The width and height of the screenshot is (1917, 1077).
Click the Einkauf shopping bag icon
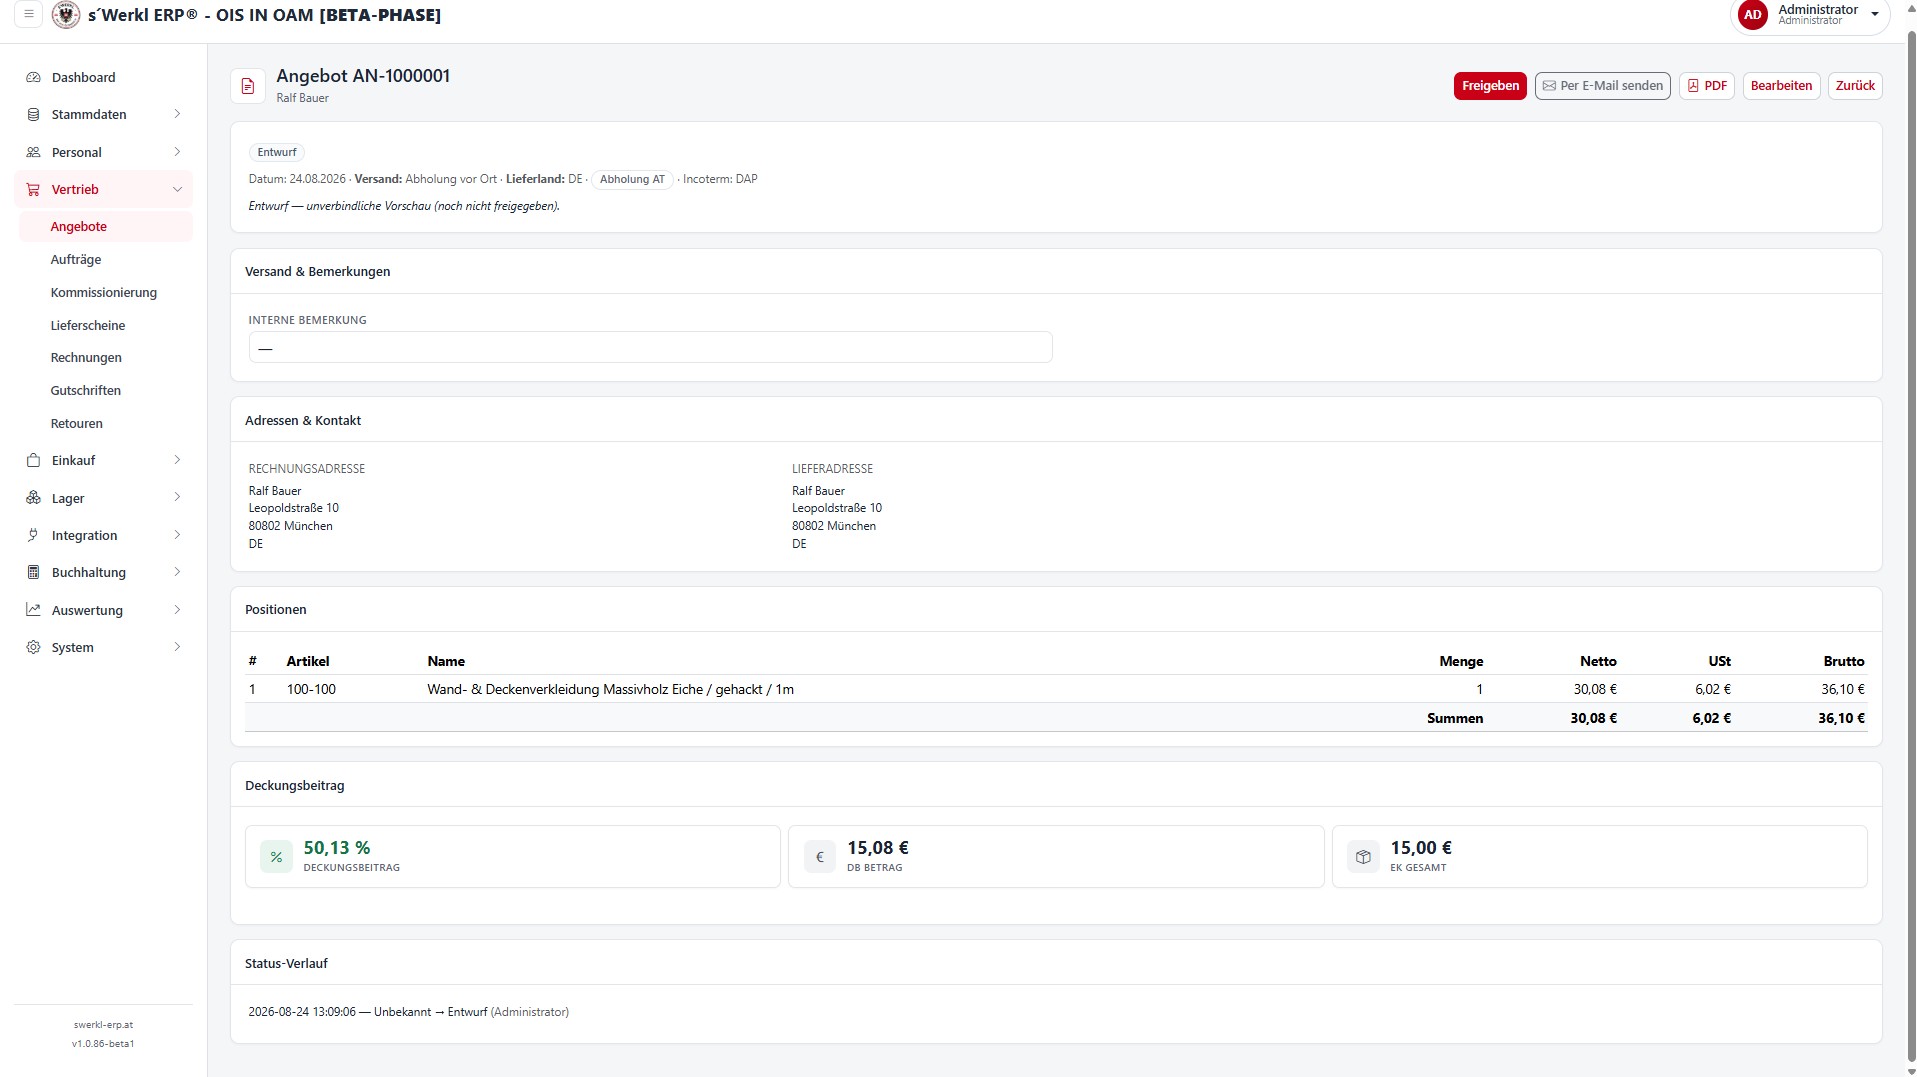point(33,460)
